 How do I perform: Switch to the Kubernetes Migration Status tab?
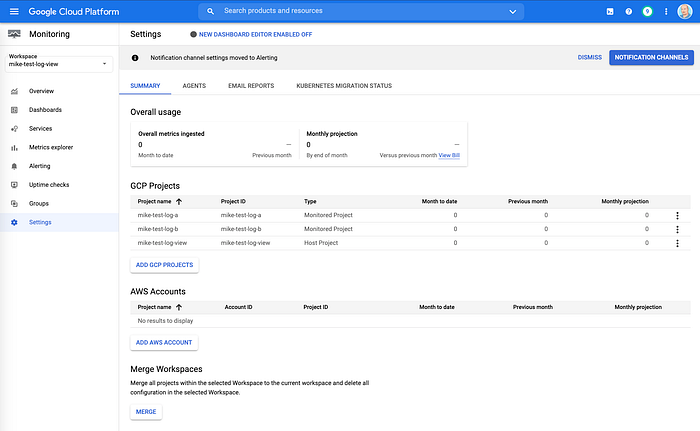tap(344, 86)
